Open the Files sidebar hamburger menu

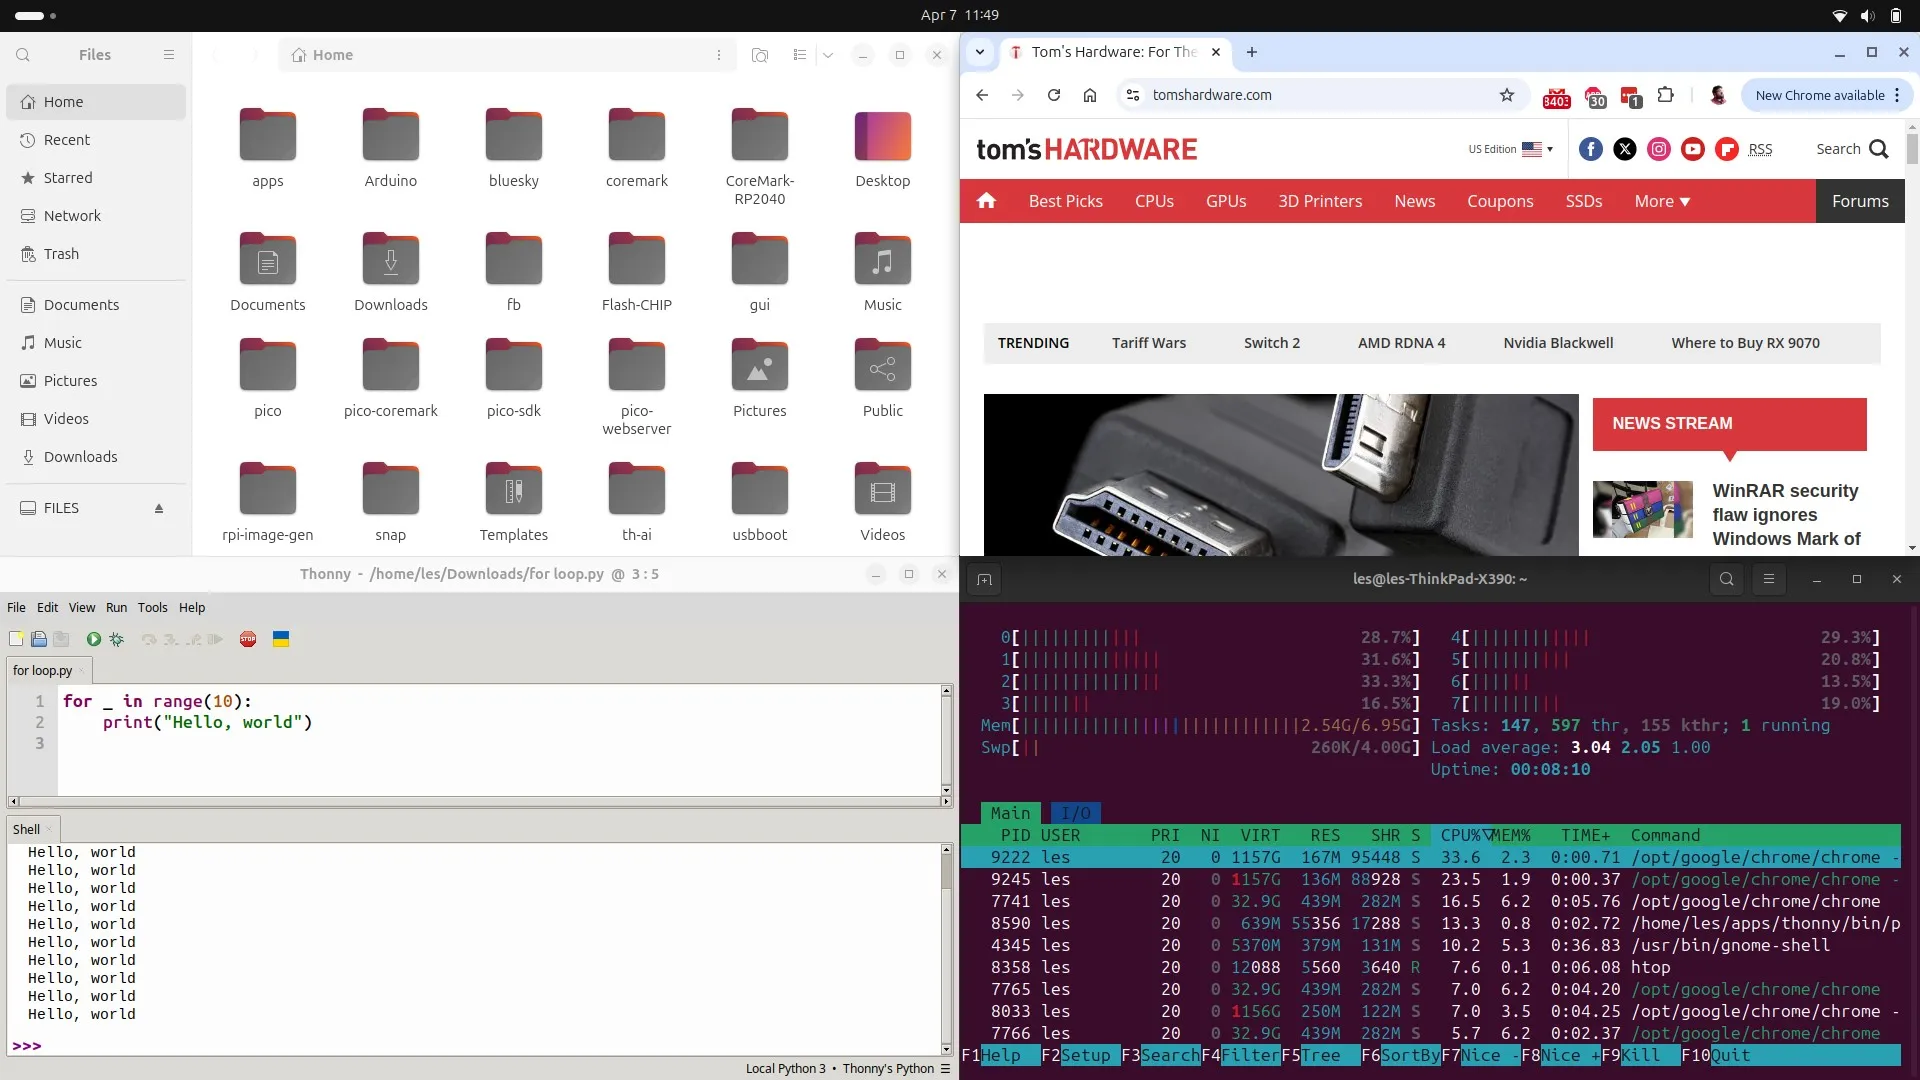(x=169, y=55)
